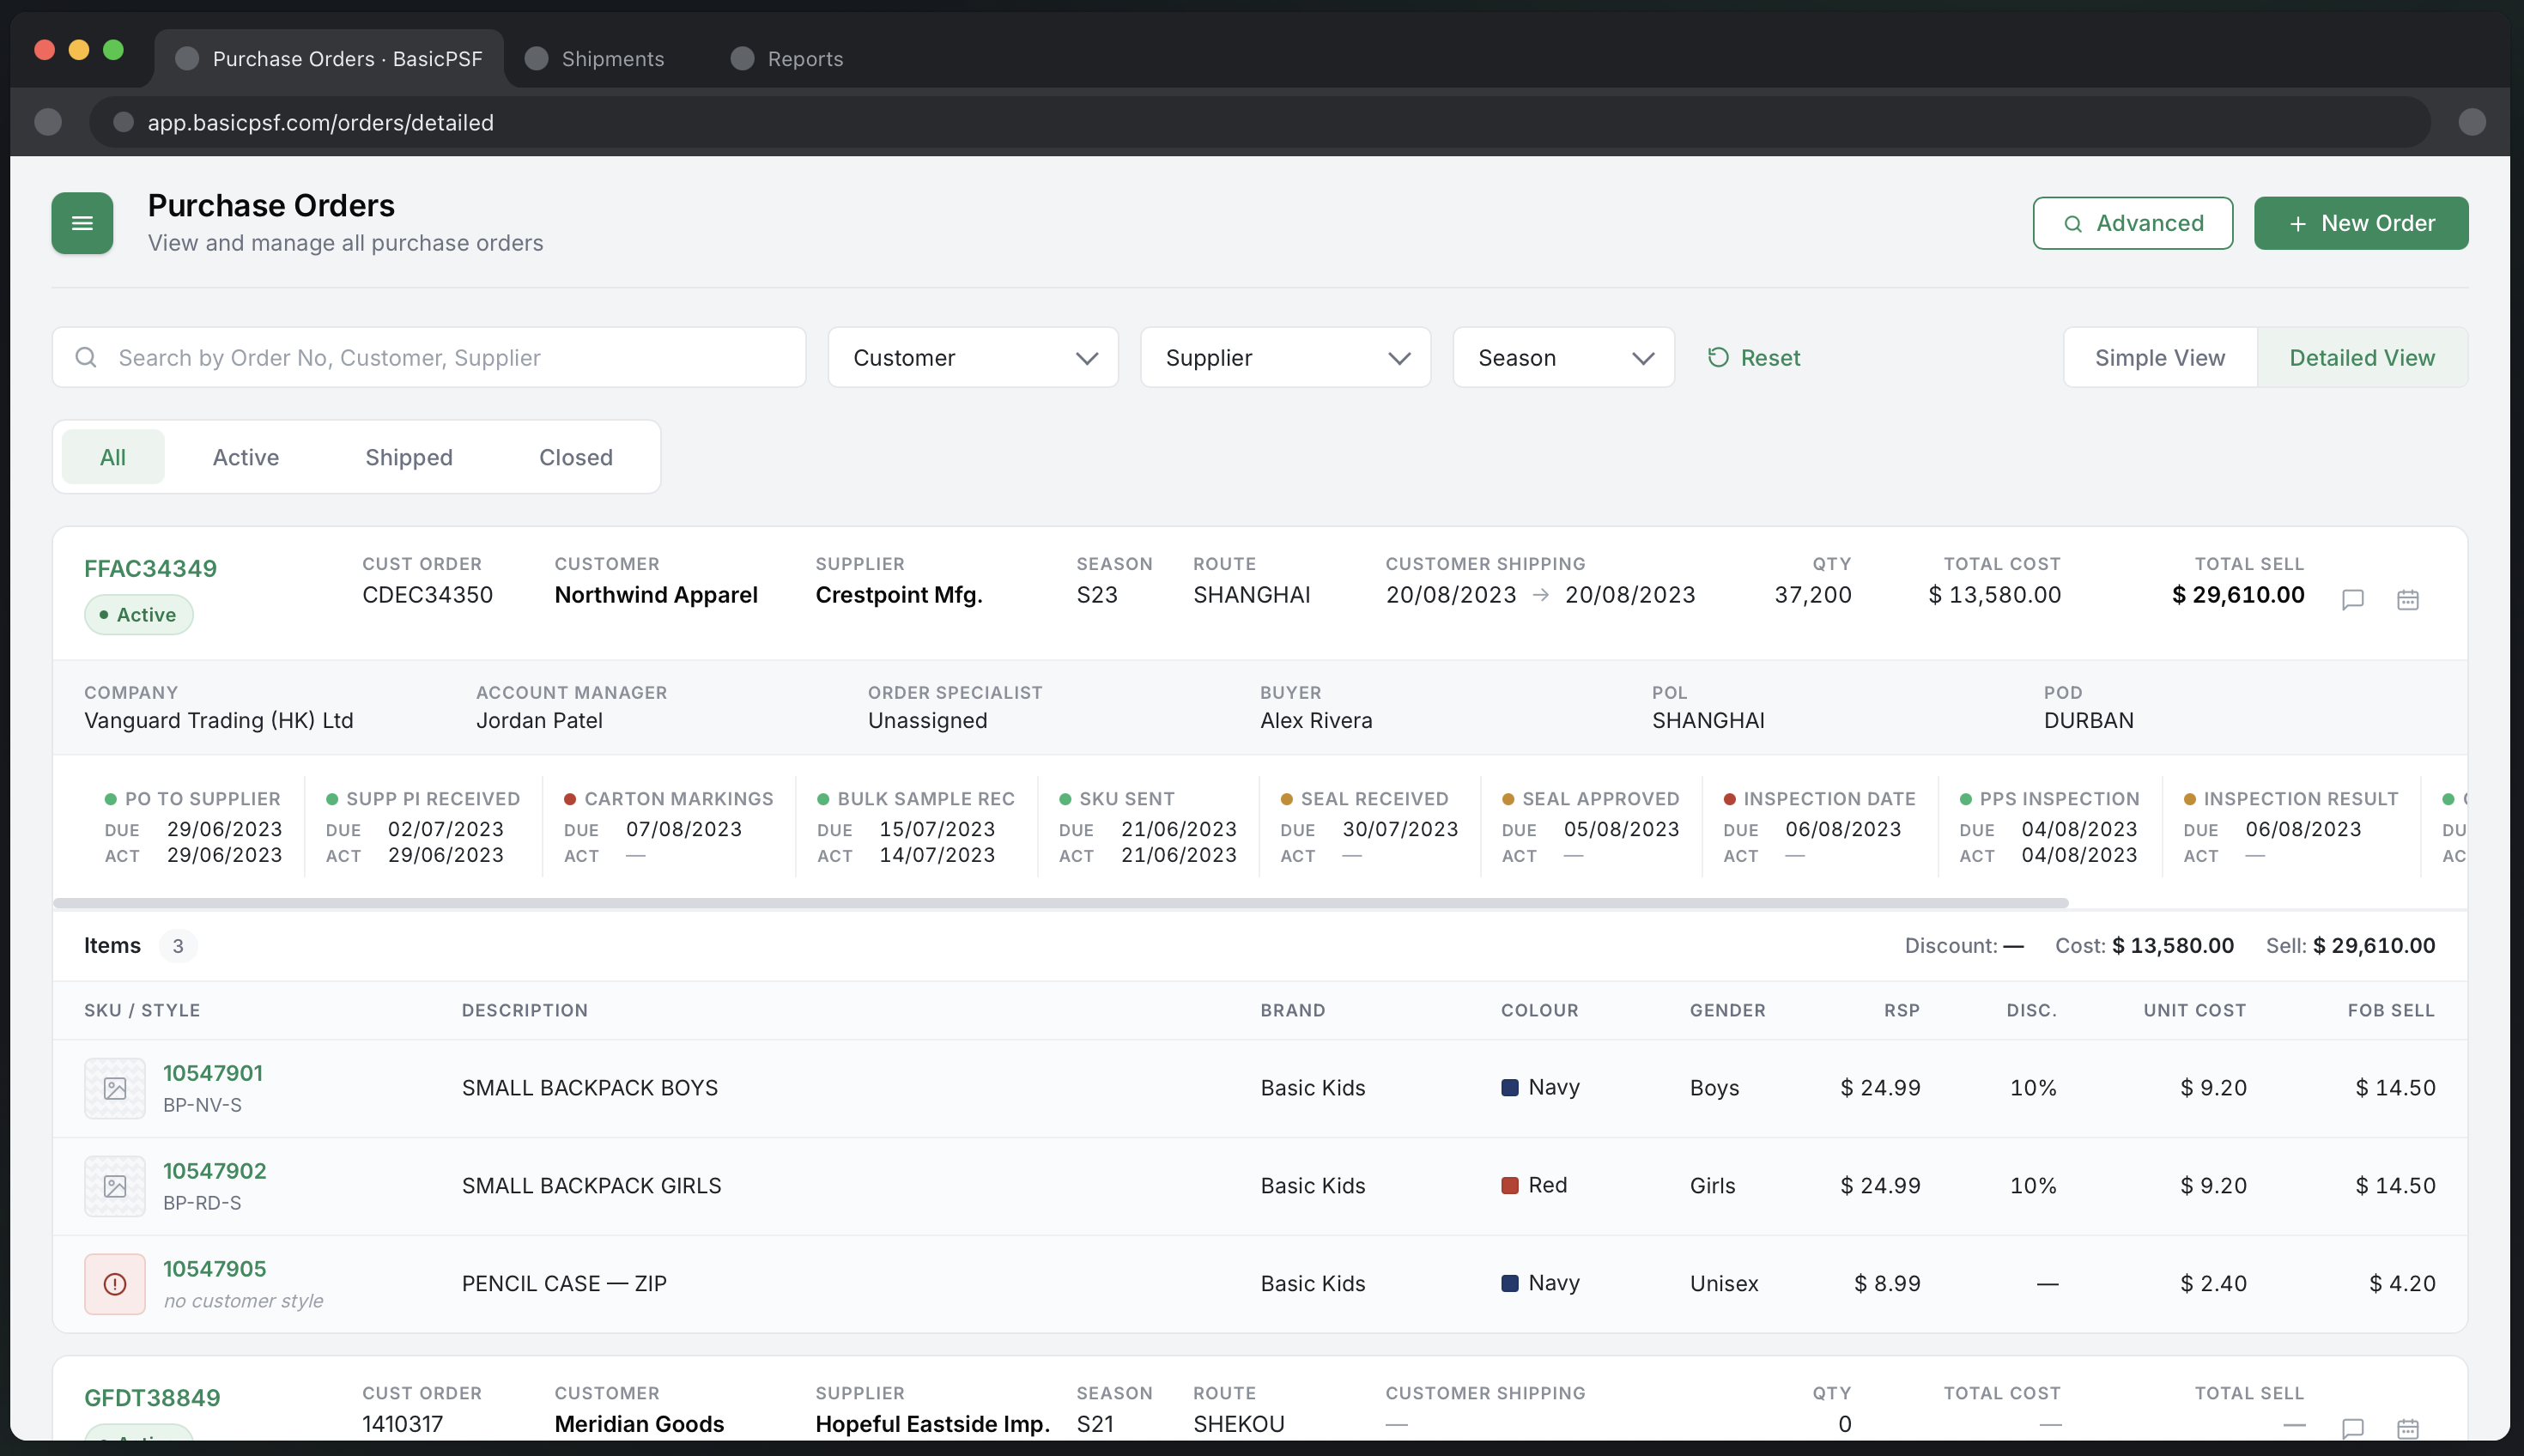Select the Shipped status tab
Viewport: 2524px width, 1456px height.
pyautogui.click(x=409, y=457)
